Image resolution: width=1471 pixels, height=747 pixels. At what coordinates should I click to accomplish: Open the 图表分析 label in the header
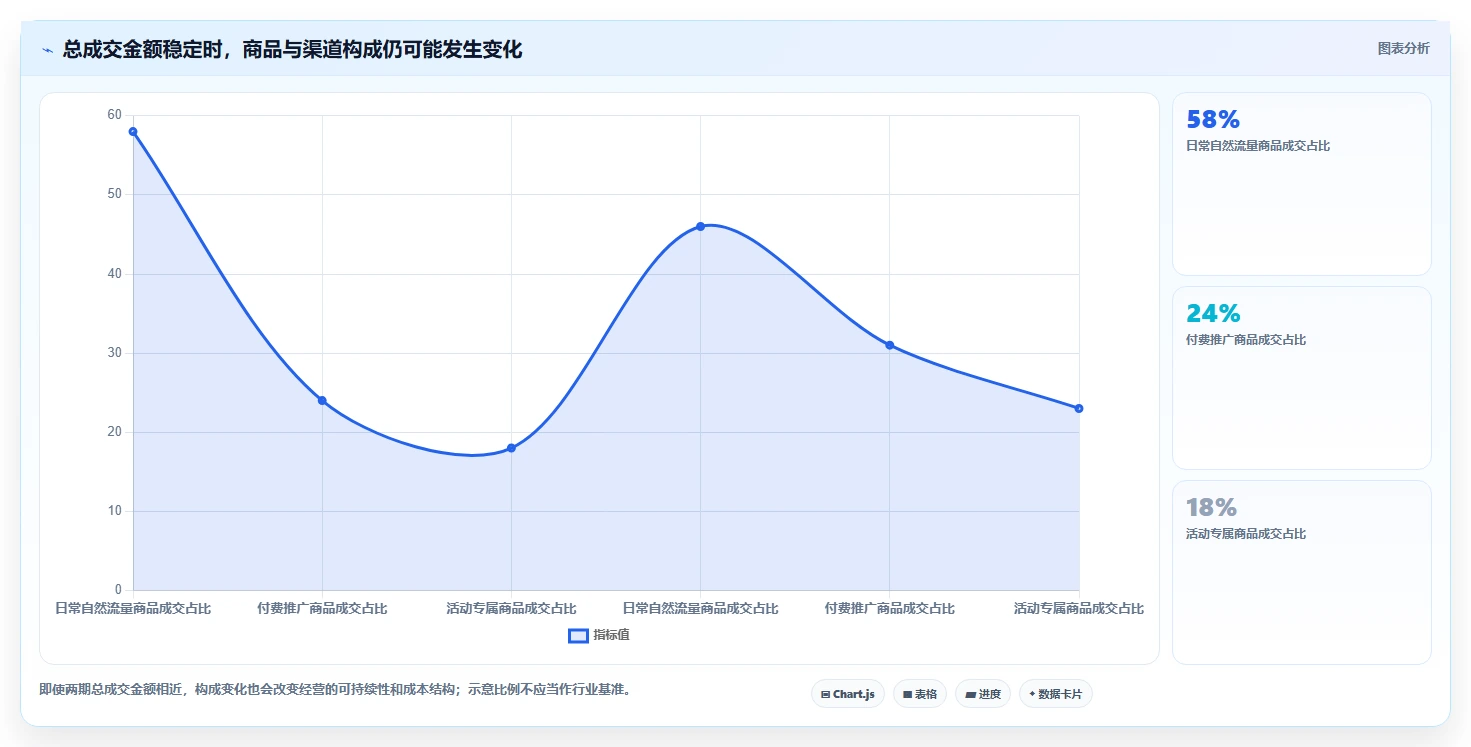coord(1404,48)
